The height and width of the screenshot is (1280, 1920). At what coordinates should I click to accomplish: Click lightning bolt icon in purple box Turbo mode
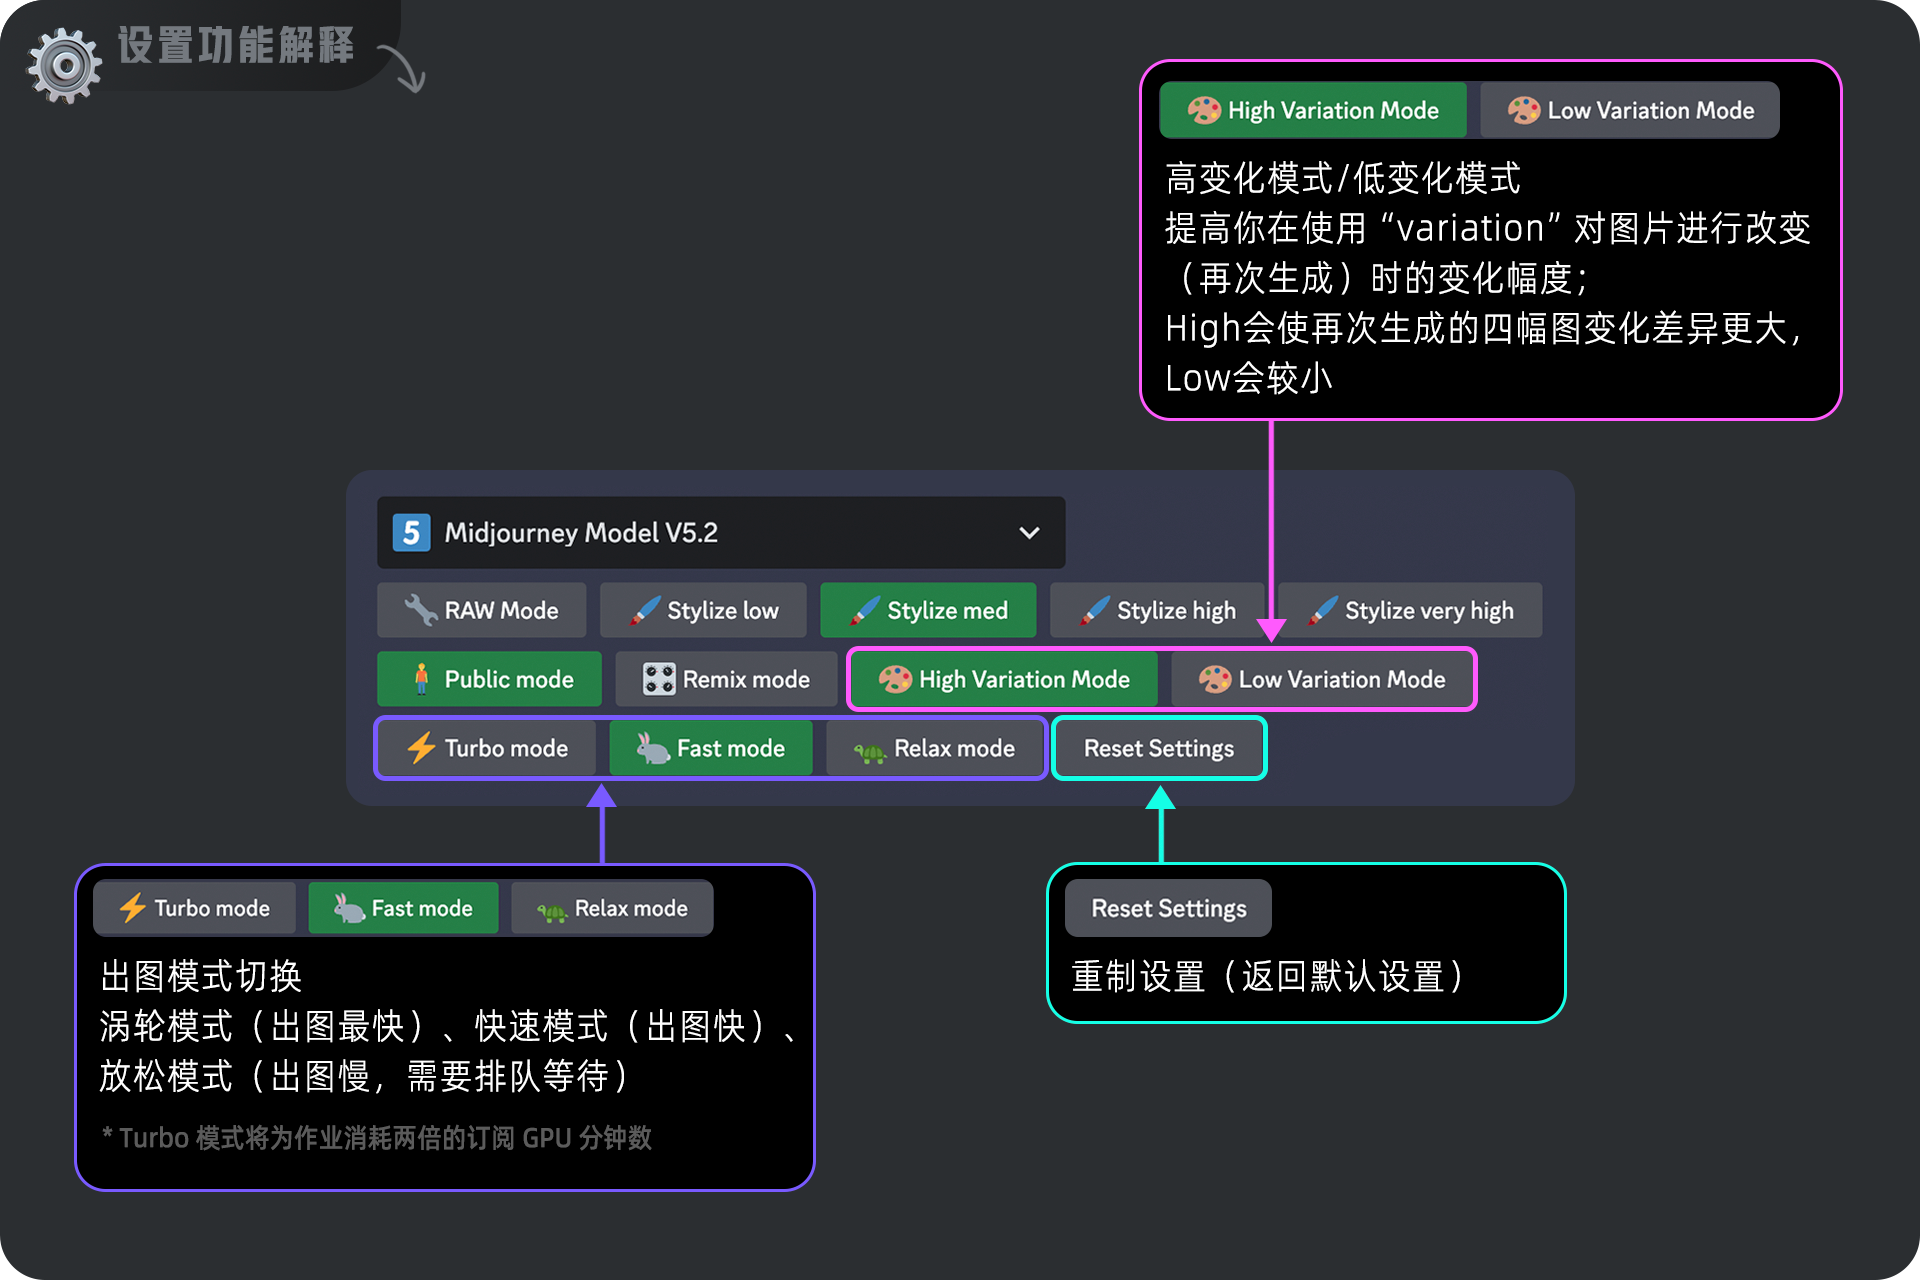pos(132,908)
